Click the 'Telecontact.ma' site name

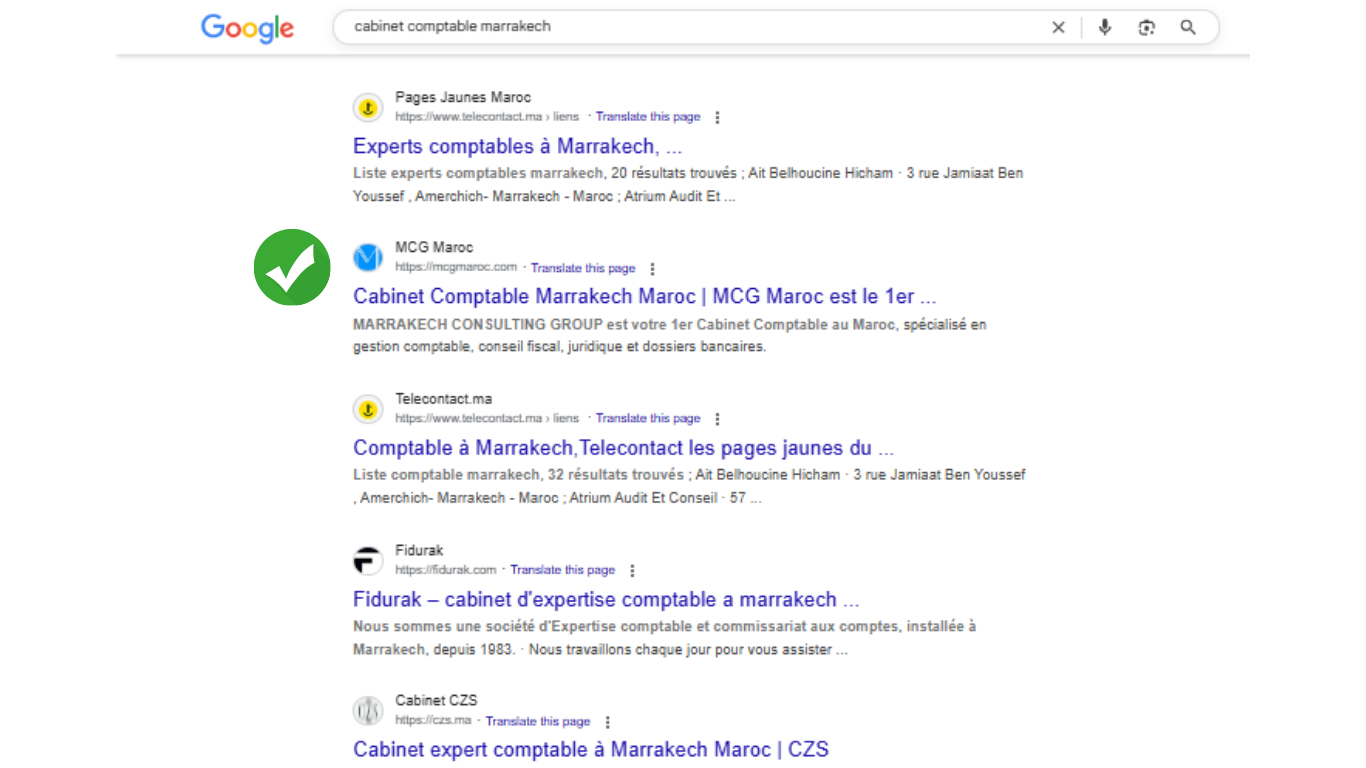[x=443, y=399]
